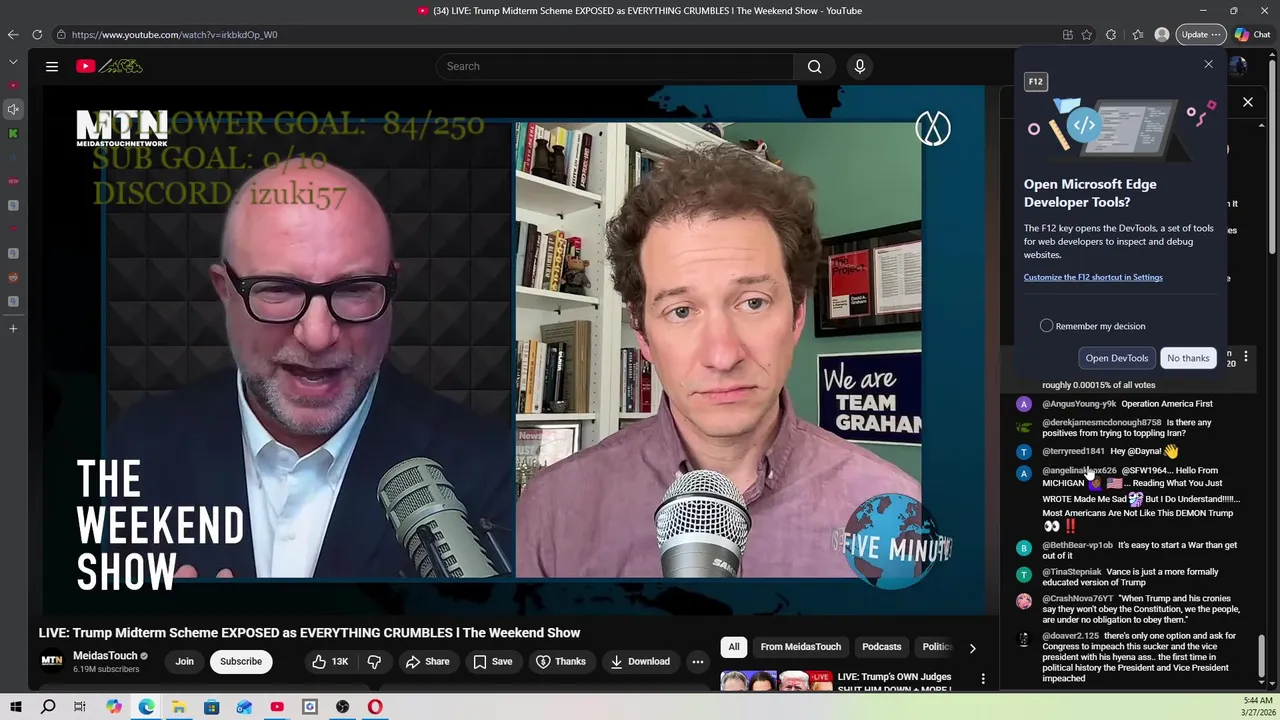Open the MeidasTouch channel avatar
The width and height of the screenshot is (1280, 720).
[x=51, y=661]
